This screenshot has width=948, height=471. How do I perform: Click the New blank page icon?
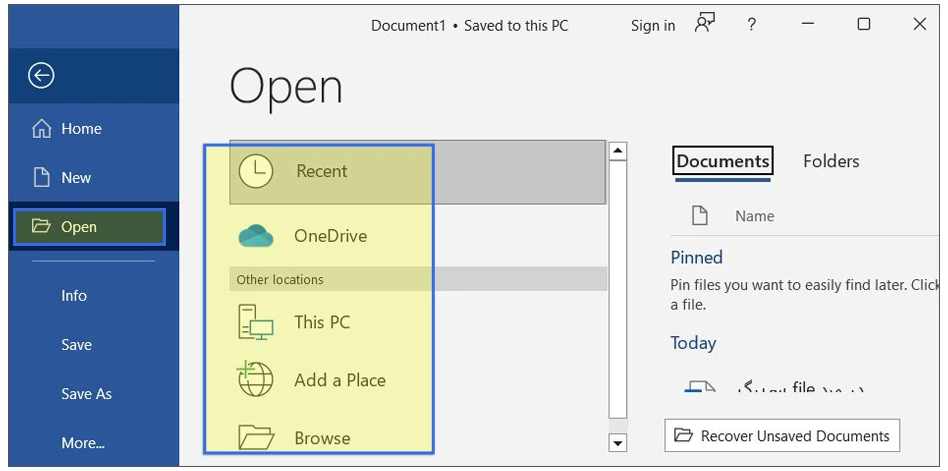(41, 177)
